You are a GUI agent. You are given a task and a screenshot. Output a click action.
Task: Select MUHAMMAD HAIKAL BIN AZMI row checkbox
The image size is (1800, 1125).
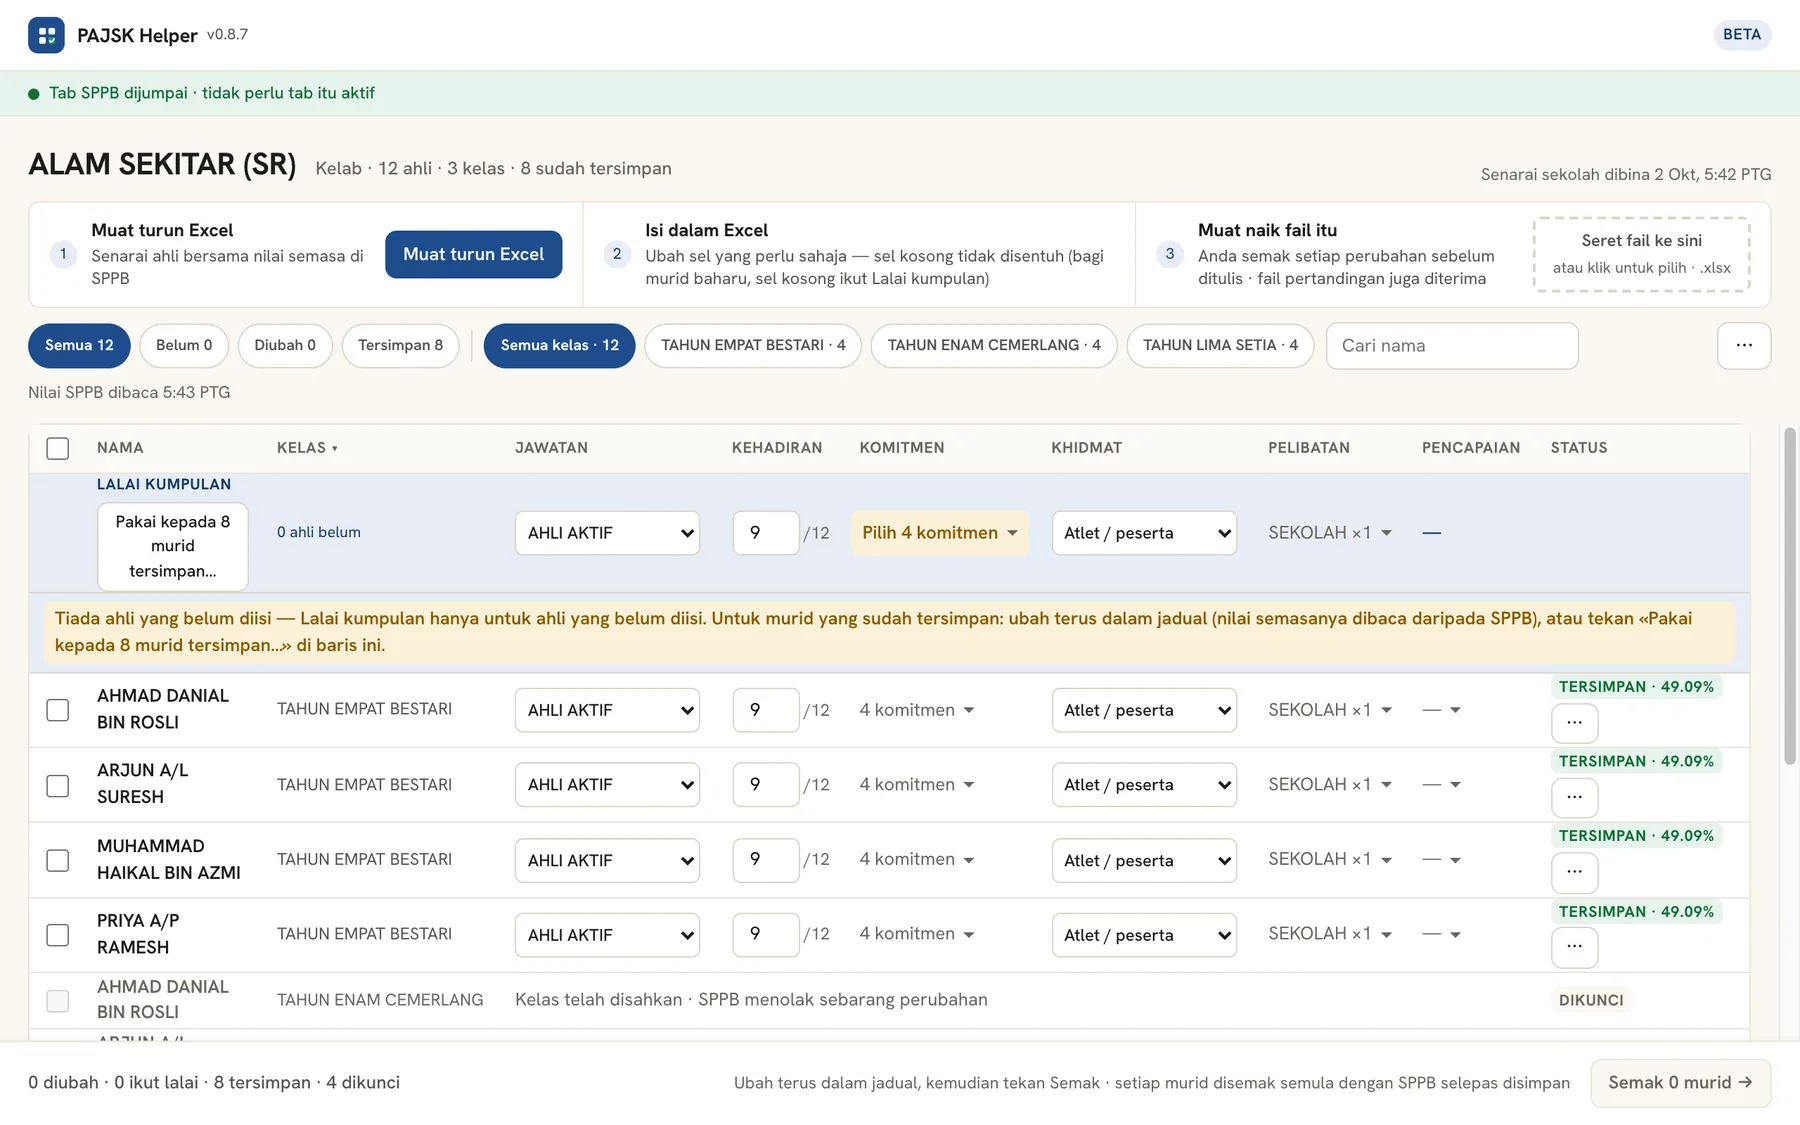(58, 860)
